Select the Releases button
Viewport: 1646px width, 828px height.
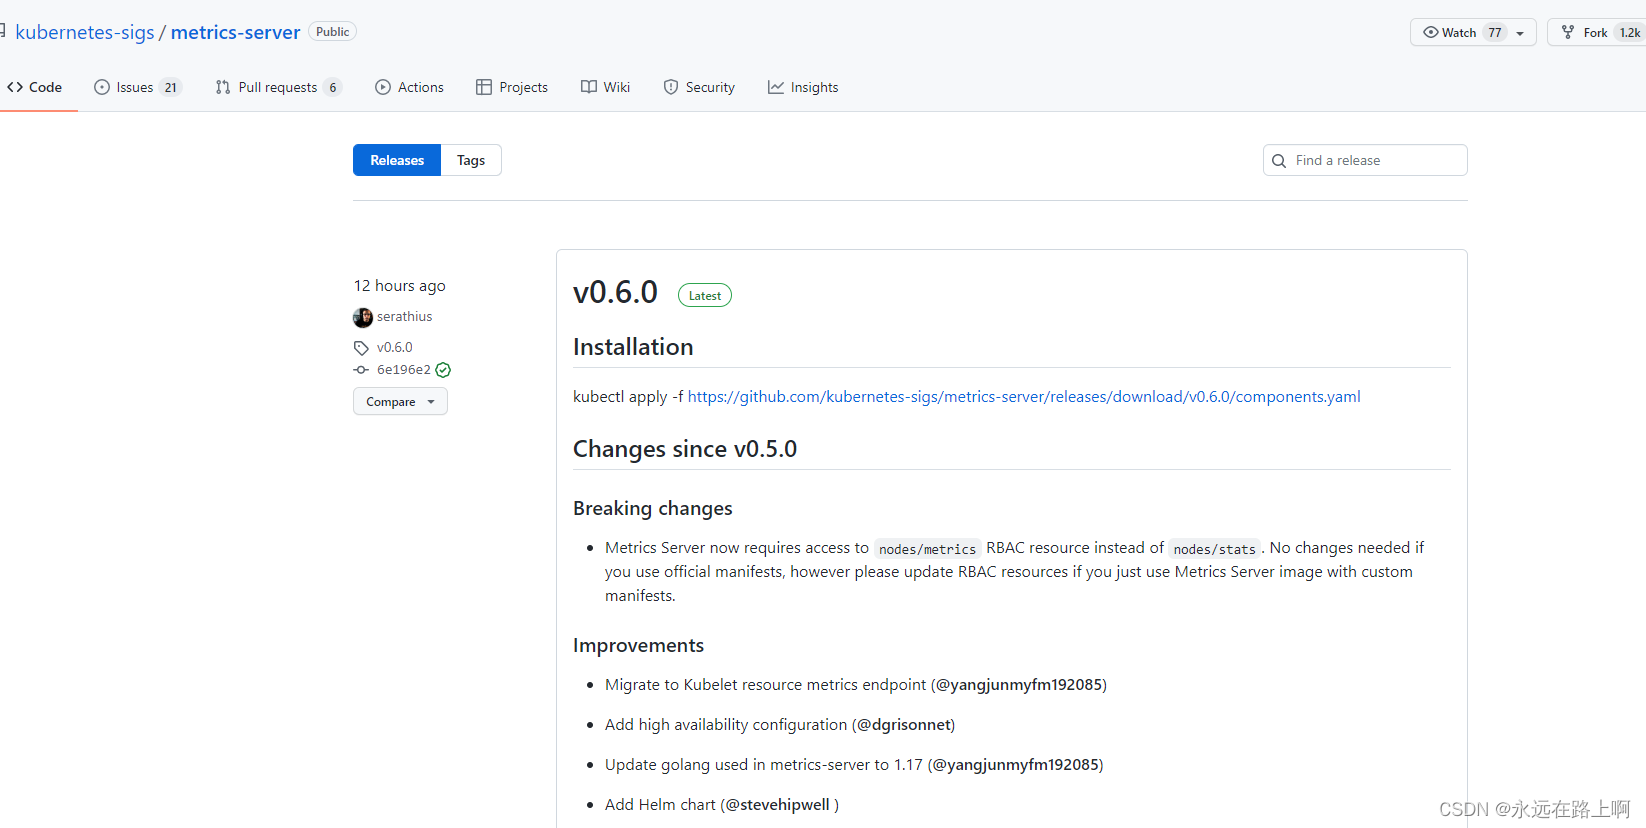(397, 160)
